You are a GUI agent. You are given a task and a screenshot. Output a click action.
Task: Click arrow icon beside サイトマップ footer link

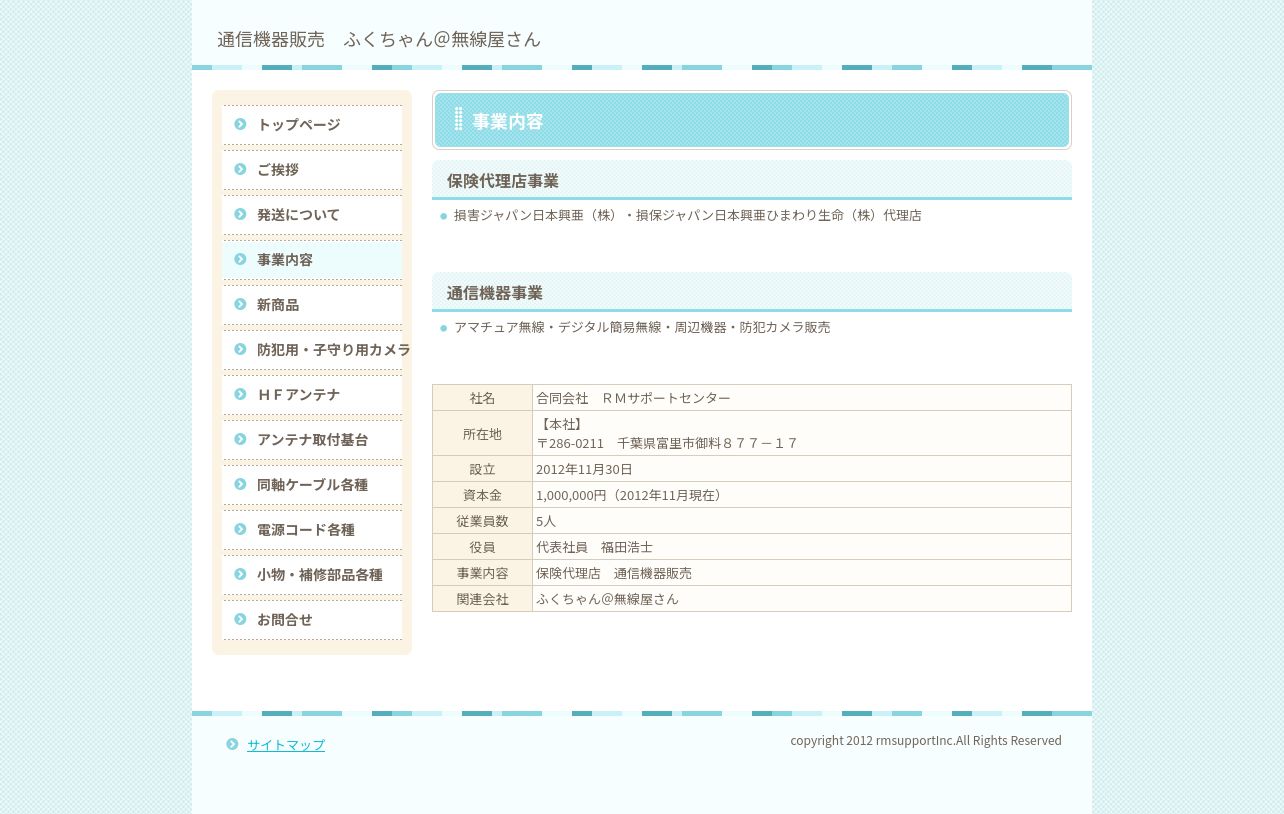click(x=232, y=744)
